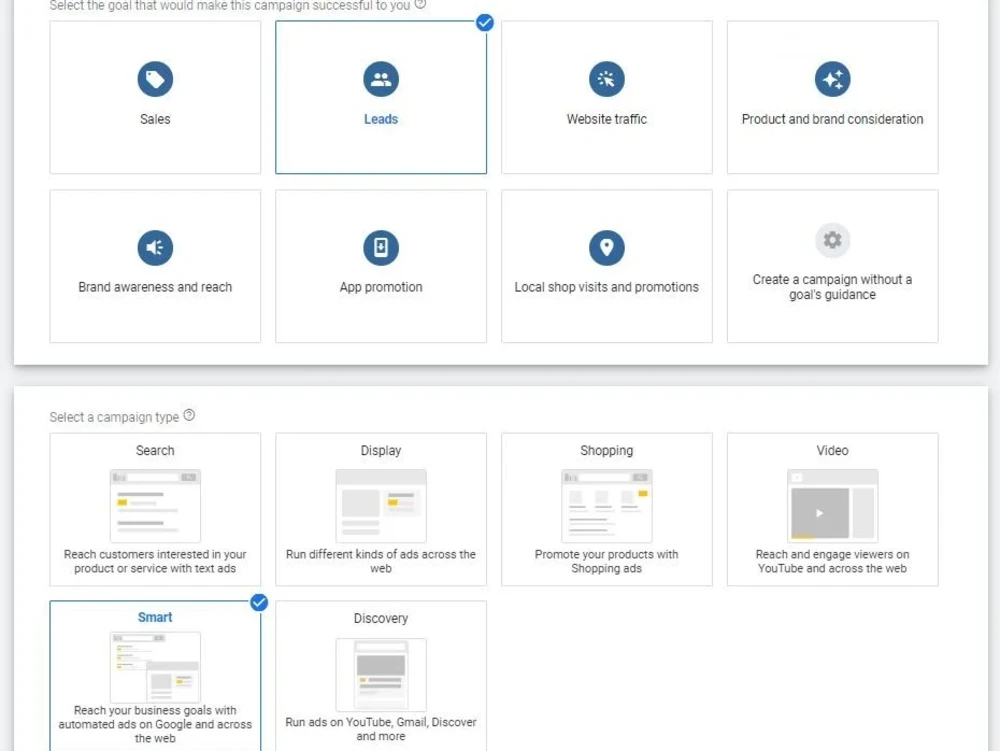Open help icon beside campaign goal heading
The image size is (1000, 751).
(420, 4)
